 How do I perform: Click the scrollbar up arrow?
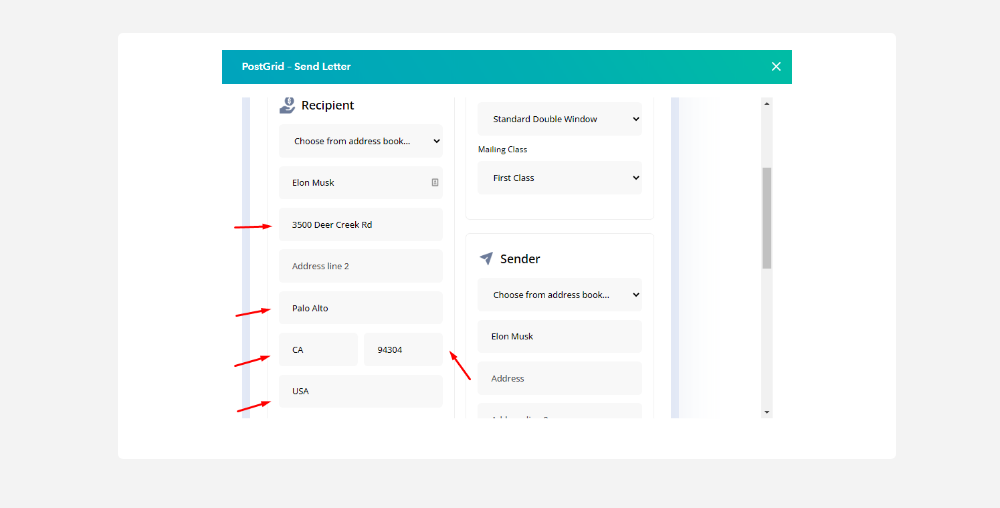tap(767, 103)
